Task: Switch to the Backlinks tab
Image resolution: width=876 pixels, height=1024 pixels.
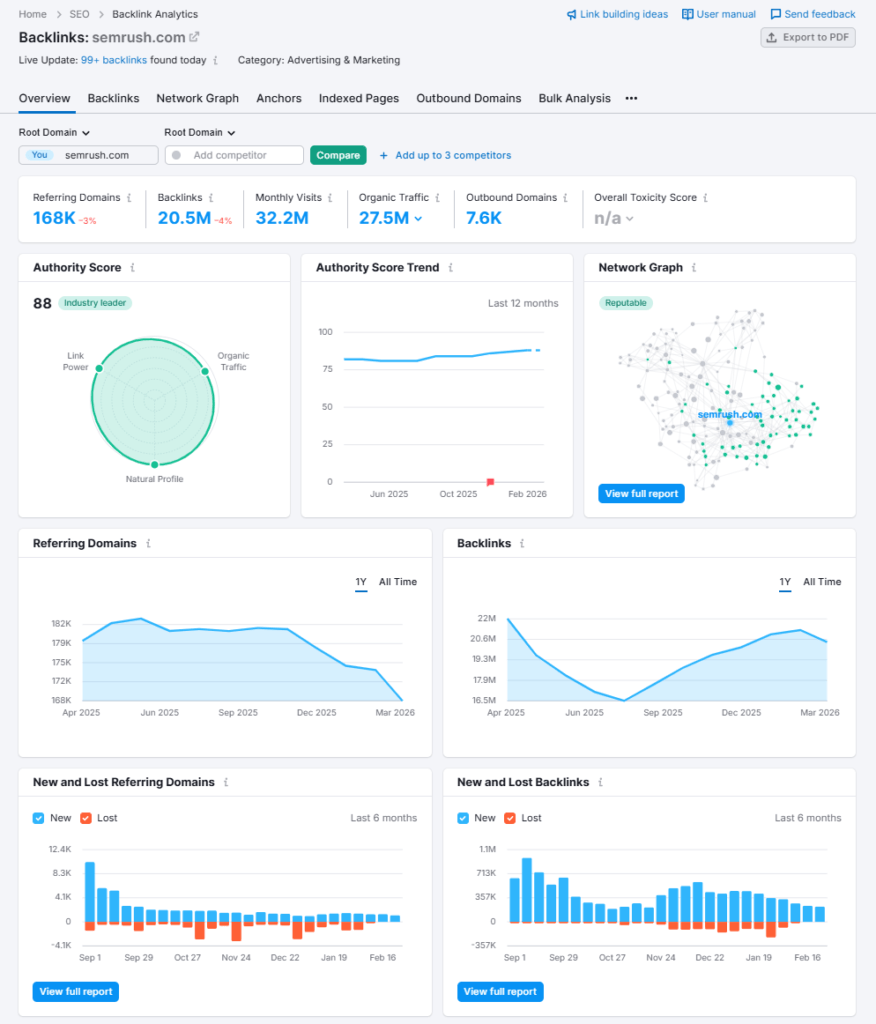Action: click(x=114, y=99)
